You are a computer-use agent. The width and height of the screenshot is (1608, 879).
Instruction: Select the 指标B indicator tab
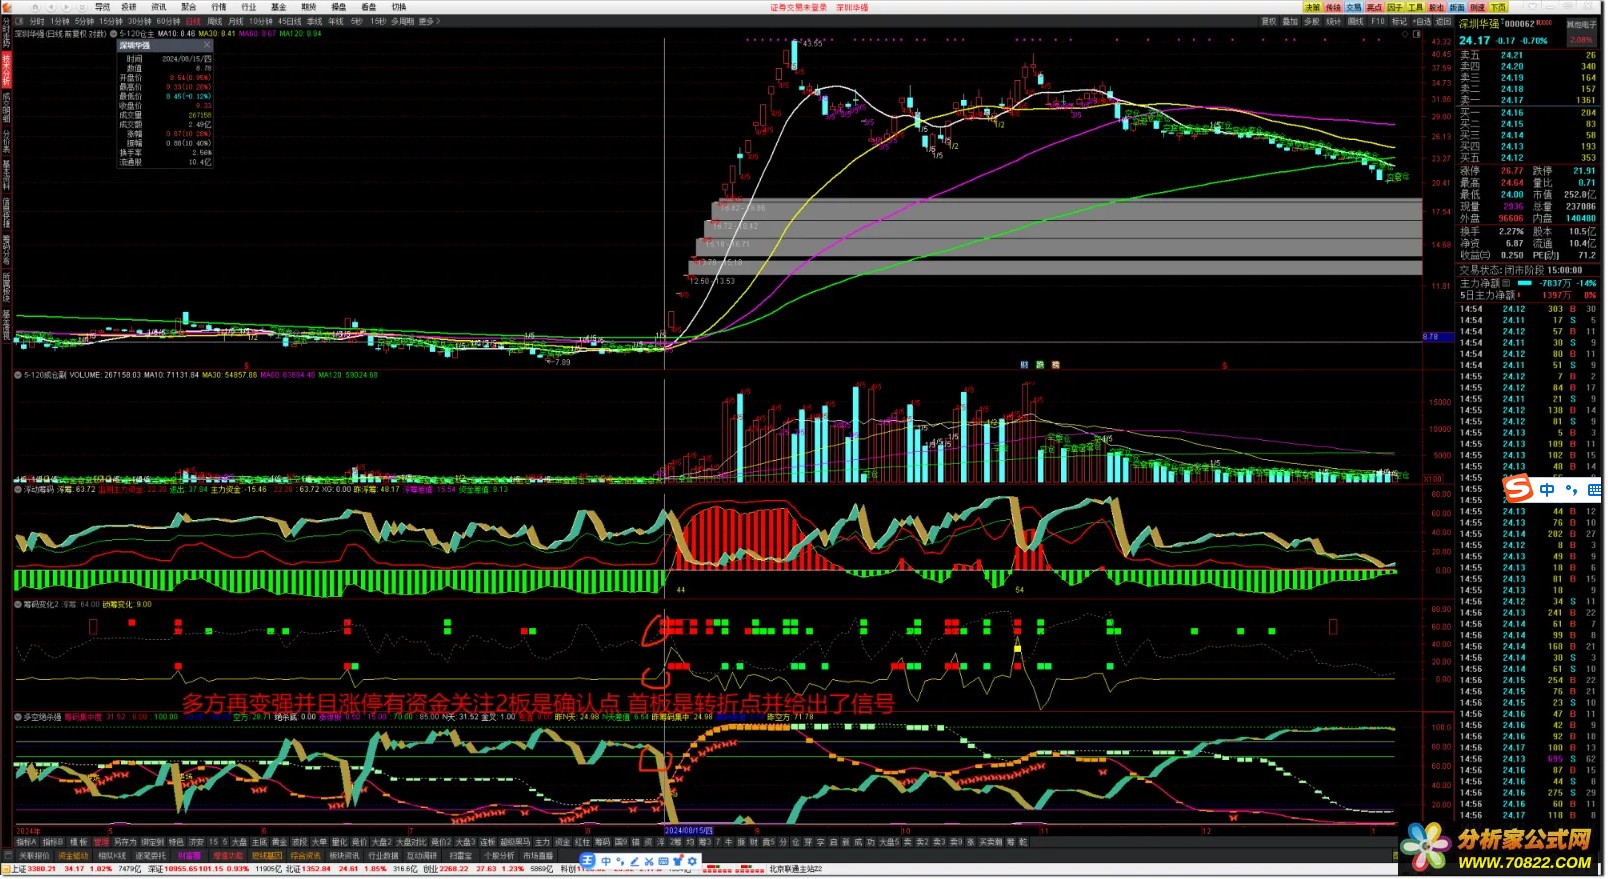tap(53, 842)
